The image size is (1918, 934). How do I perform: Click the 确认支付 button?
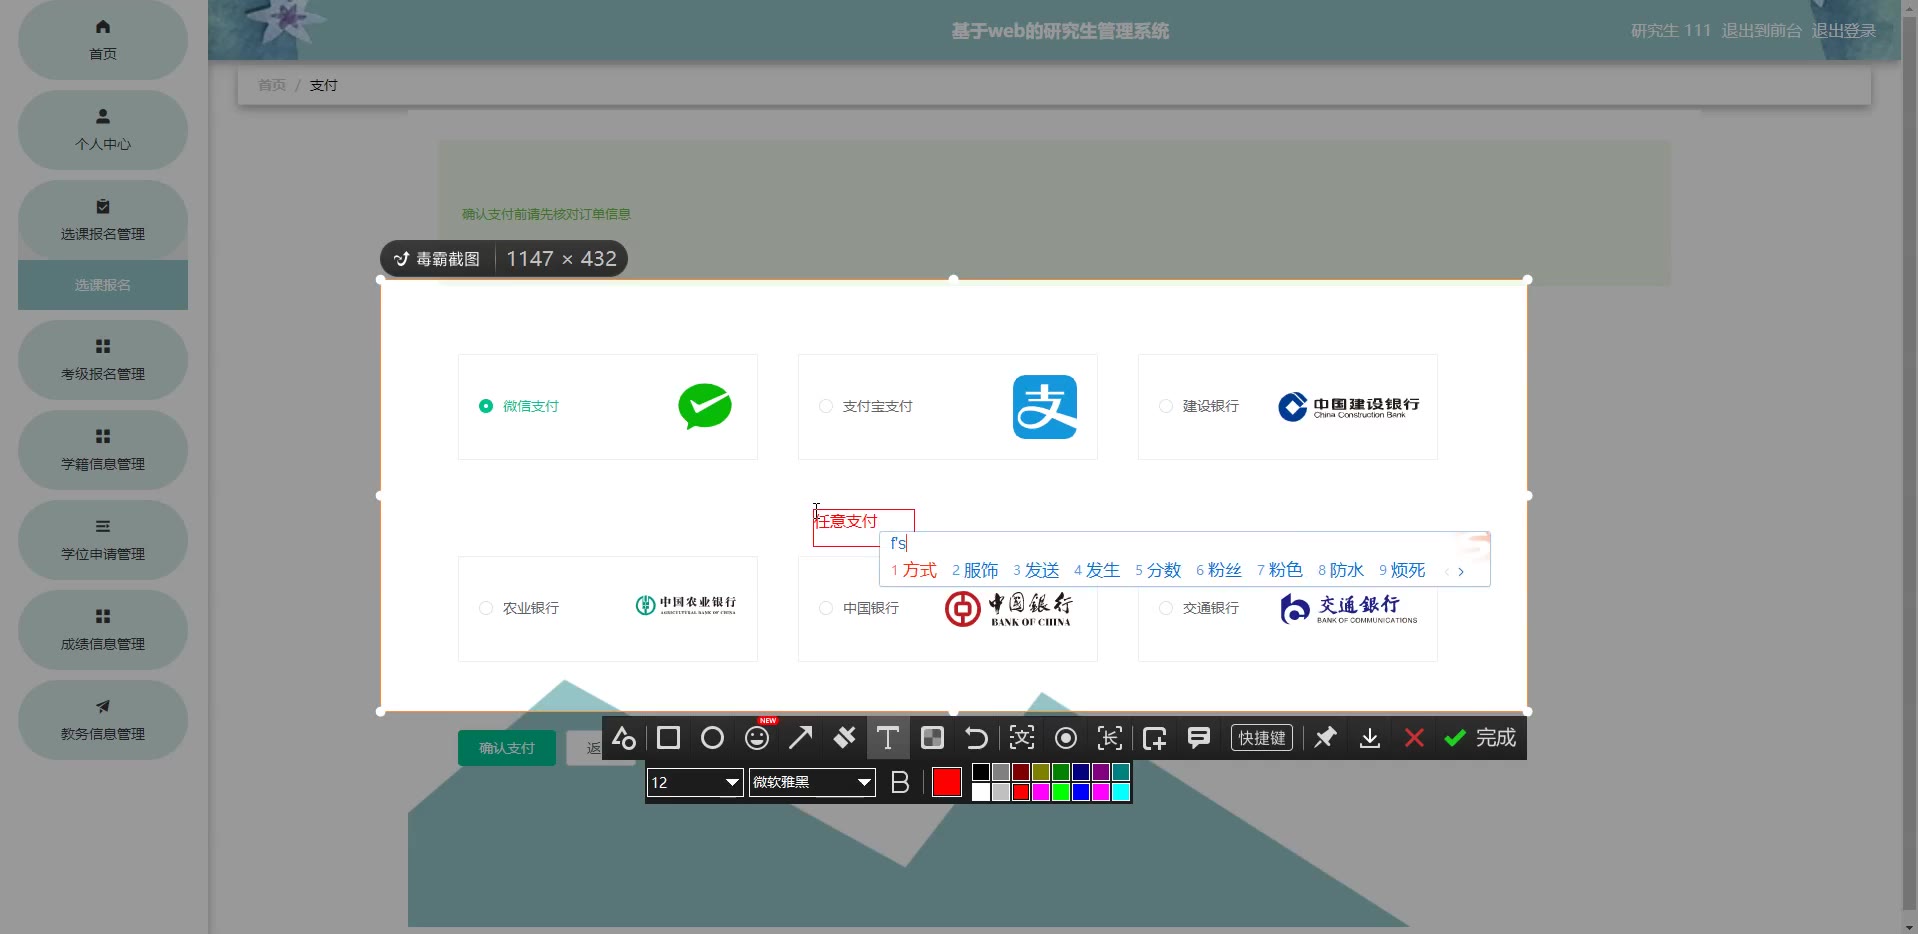click(x=507, y=748)
